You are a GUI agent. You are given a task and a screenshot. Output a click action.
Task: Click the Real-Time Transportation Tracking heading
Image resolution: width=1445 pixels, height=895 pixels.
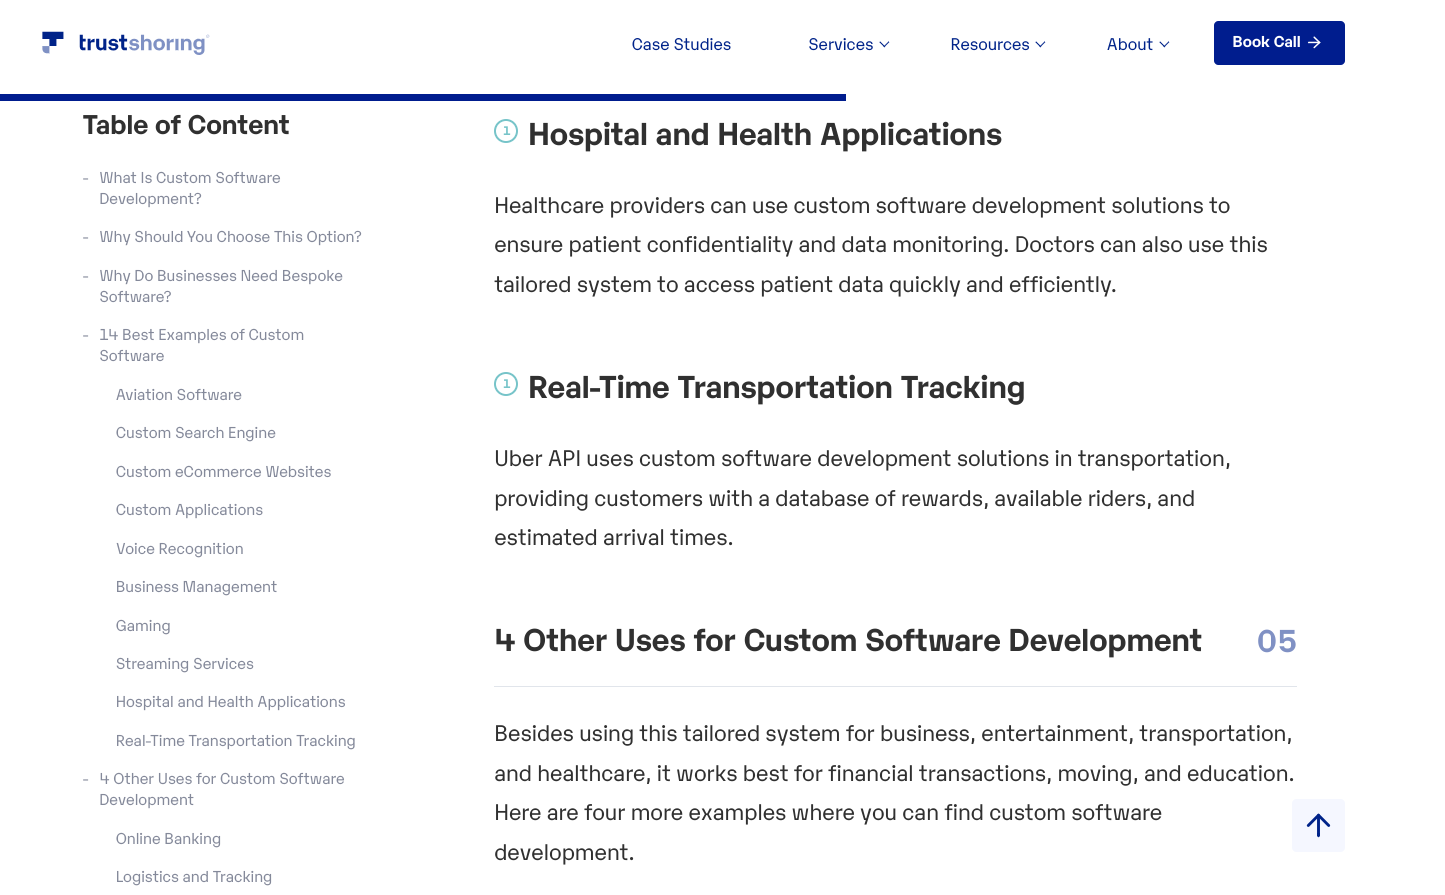[776, 387]
